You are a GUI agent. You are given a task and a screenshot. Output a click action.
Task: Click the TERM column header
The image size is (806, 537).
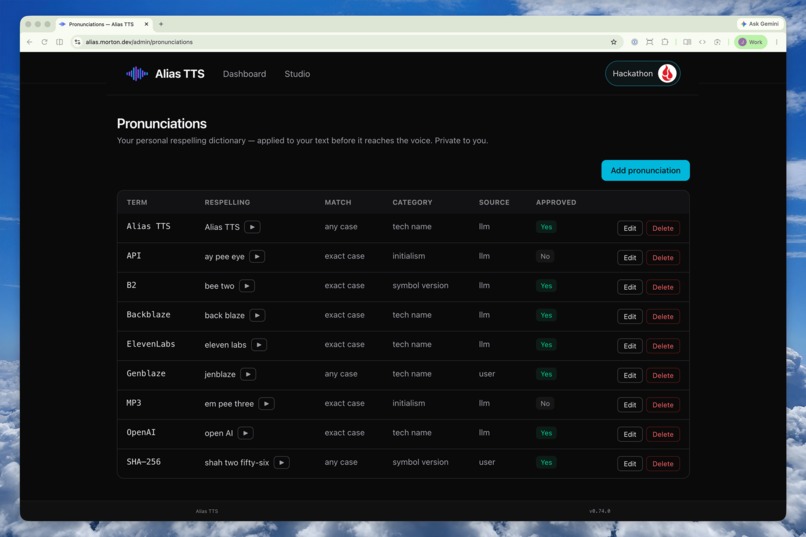point(137,202)
